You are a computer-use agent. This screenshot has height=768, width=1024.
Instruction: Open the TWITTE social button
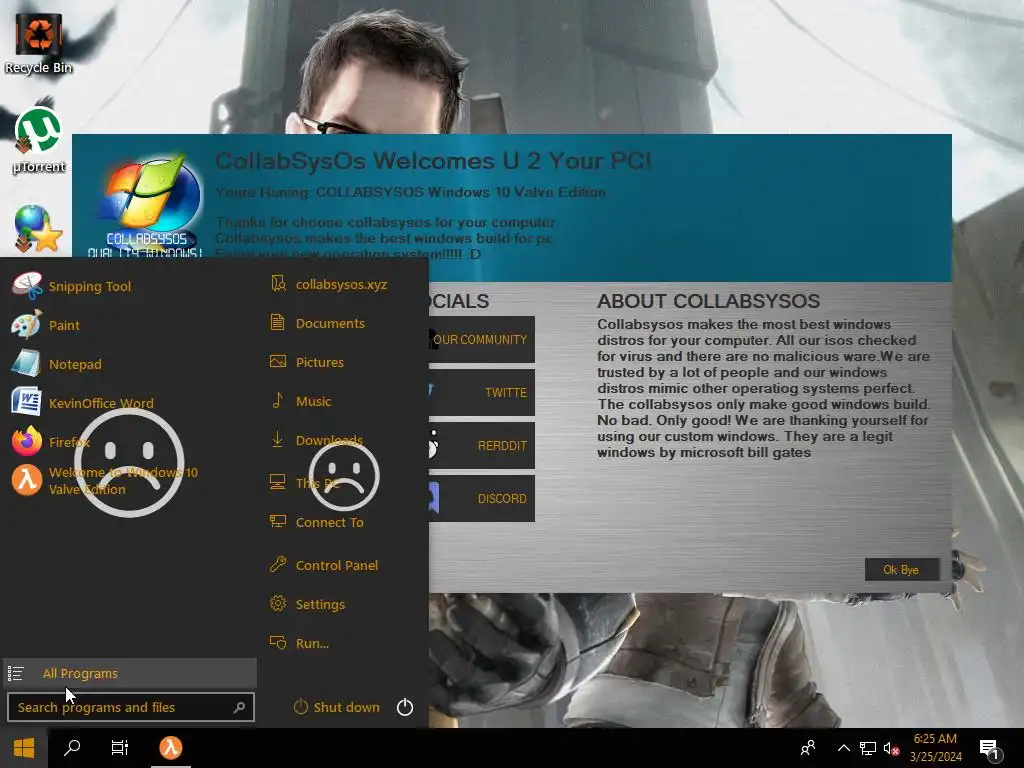(482, 392)
